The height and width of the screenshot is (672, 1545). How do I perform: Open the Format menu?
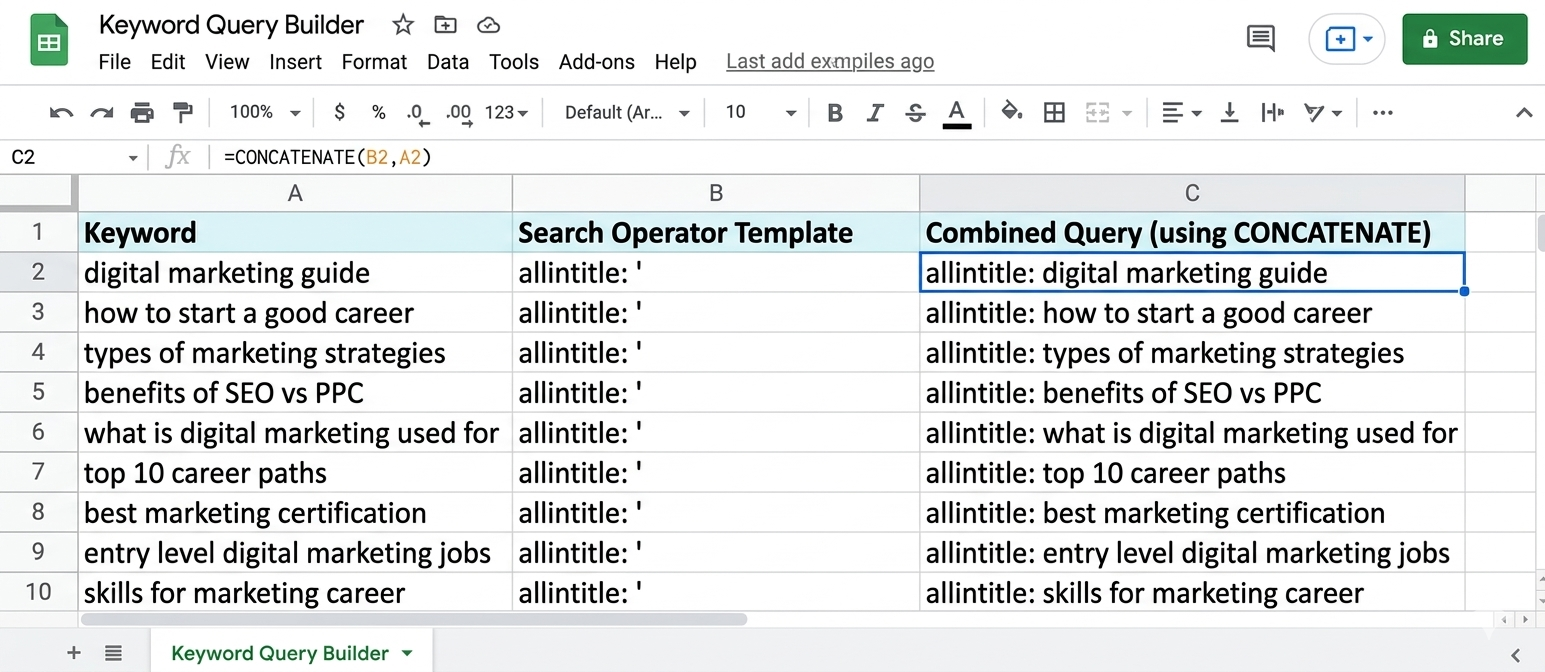click(x=374, y=61)
